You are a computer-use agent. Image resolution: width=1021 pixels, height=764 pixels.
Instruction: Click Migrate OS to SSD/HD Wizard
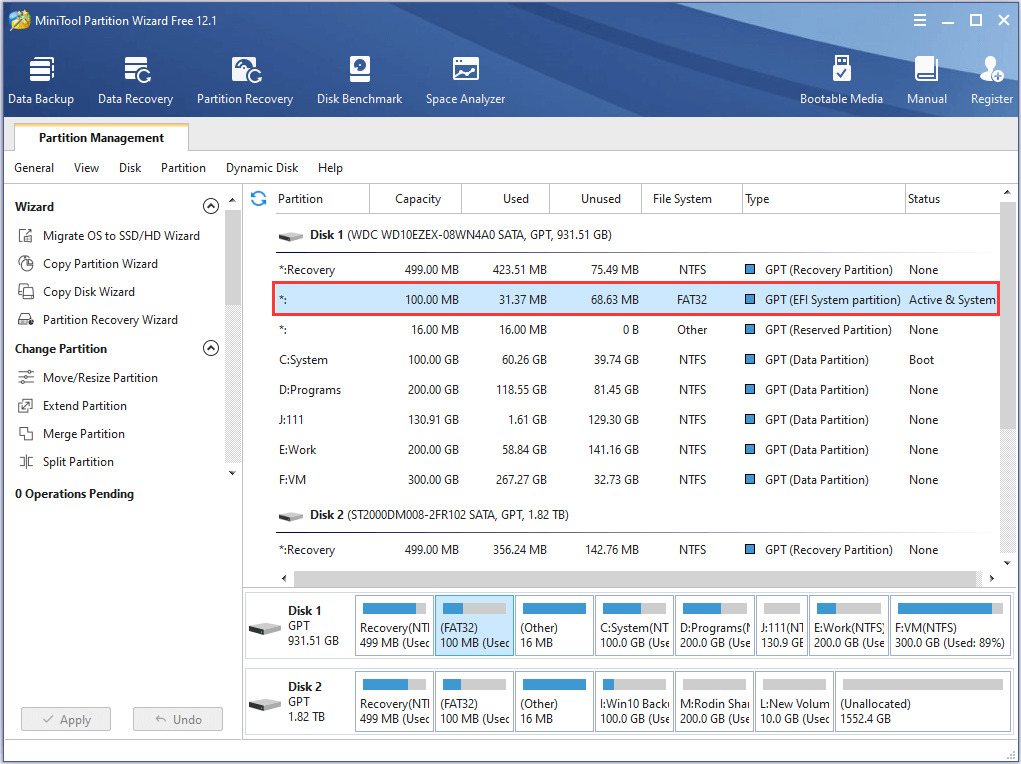click(x=120, y=236)
